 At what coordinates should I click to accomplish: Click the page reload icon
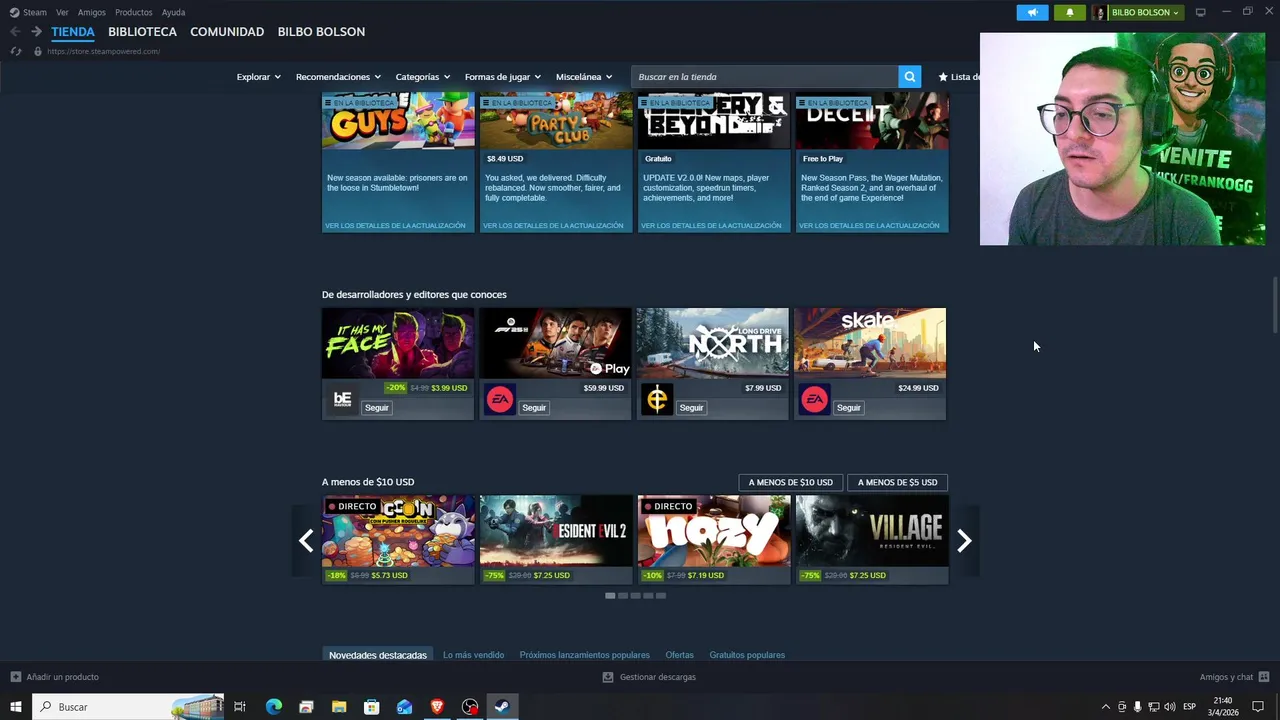tap(15, 51)
